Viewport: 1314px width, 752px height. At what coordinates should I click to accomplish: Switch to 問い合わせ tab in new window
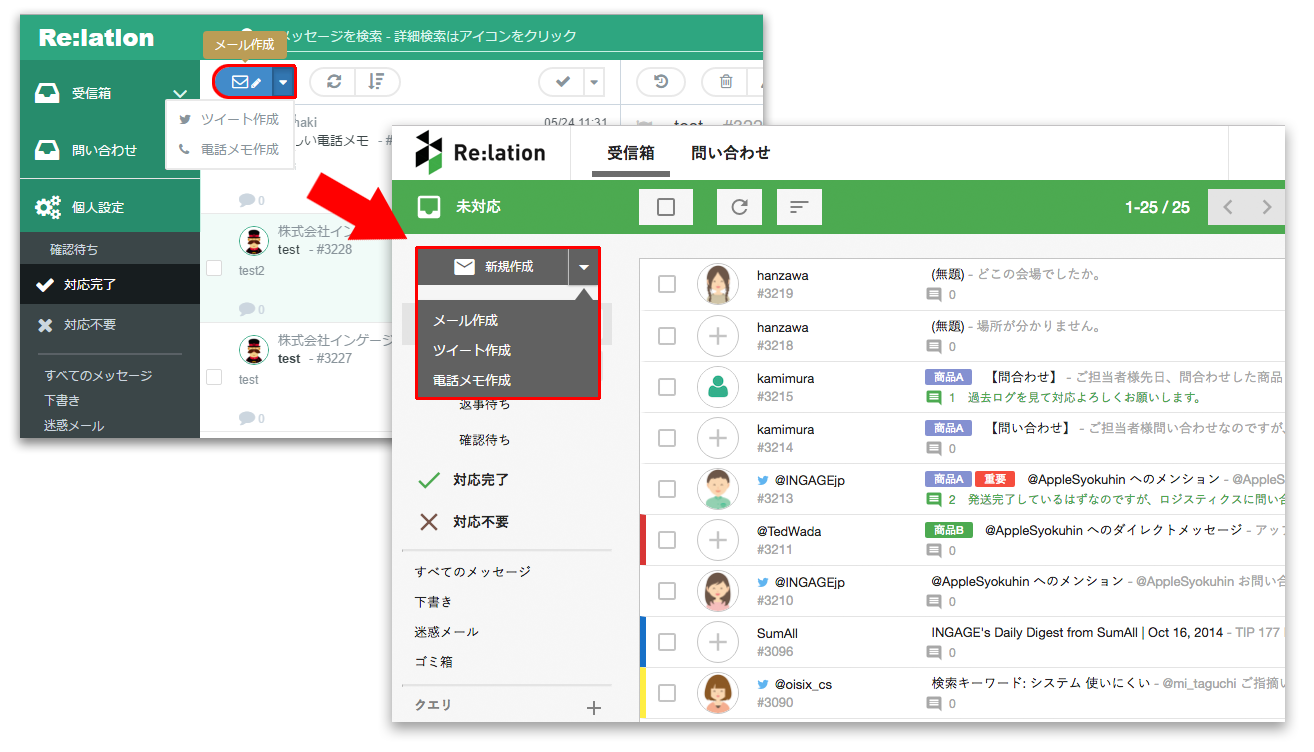[731, 153]
